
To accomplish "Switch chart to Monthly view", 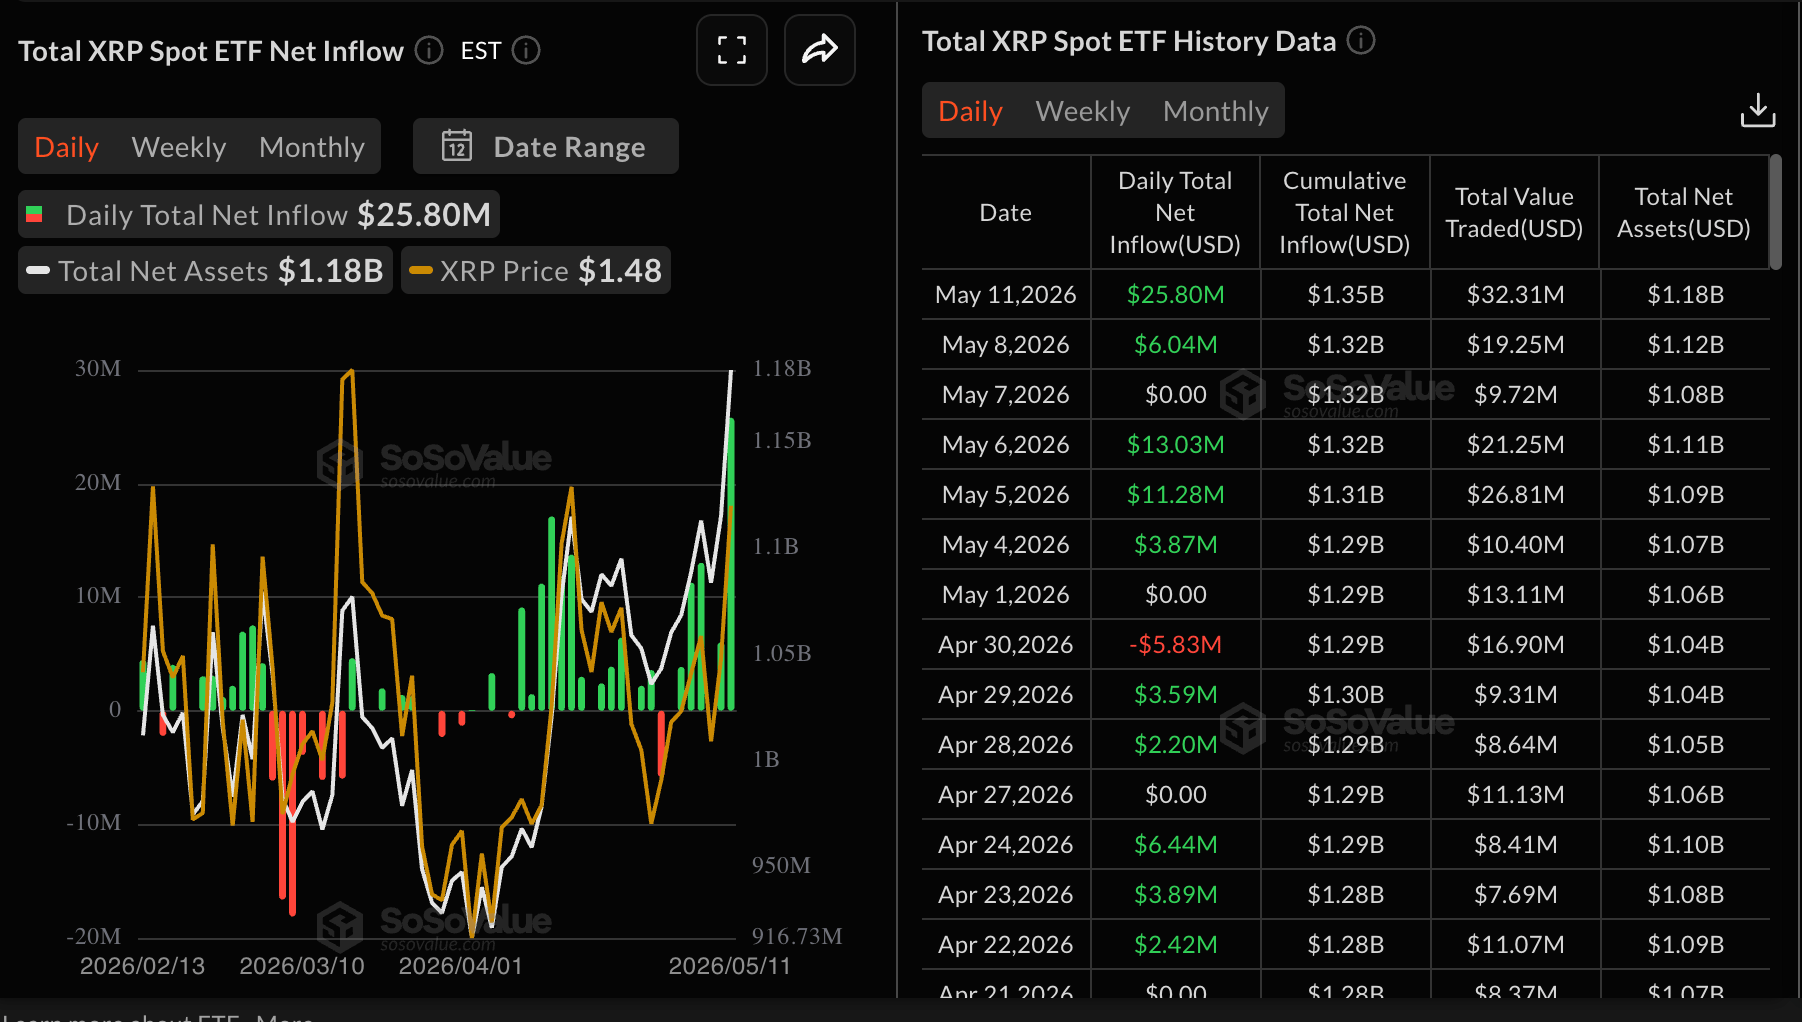I will 312,147.
